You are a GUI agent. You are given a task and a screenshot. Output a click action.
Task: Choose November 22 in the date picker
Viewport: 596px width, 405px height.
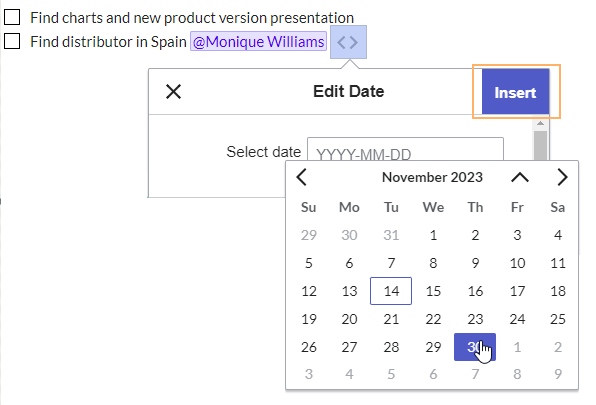pyautogui.click(x=433, y=319)
